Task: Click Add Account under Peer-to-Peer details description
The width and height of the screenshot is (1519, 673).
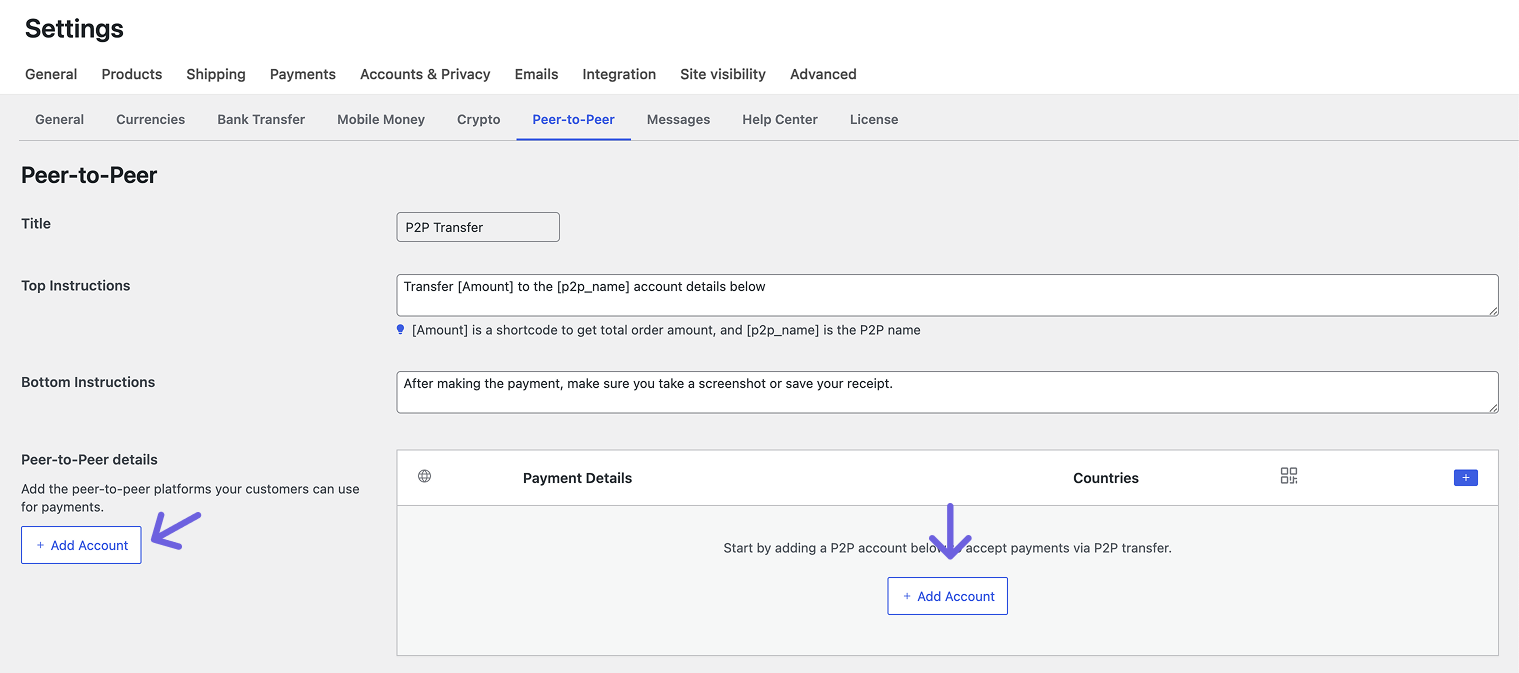Action: tap(81, 545)
